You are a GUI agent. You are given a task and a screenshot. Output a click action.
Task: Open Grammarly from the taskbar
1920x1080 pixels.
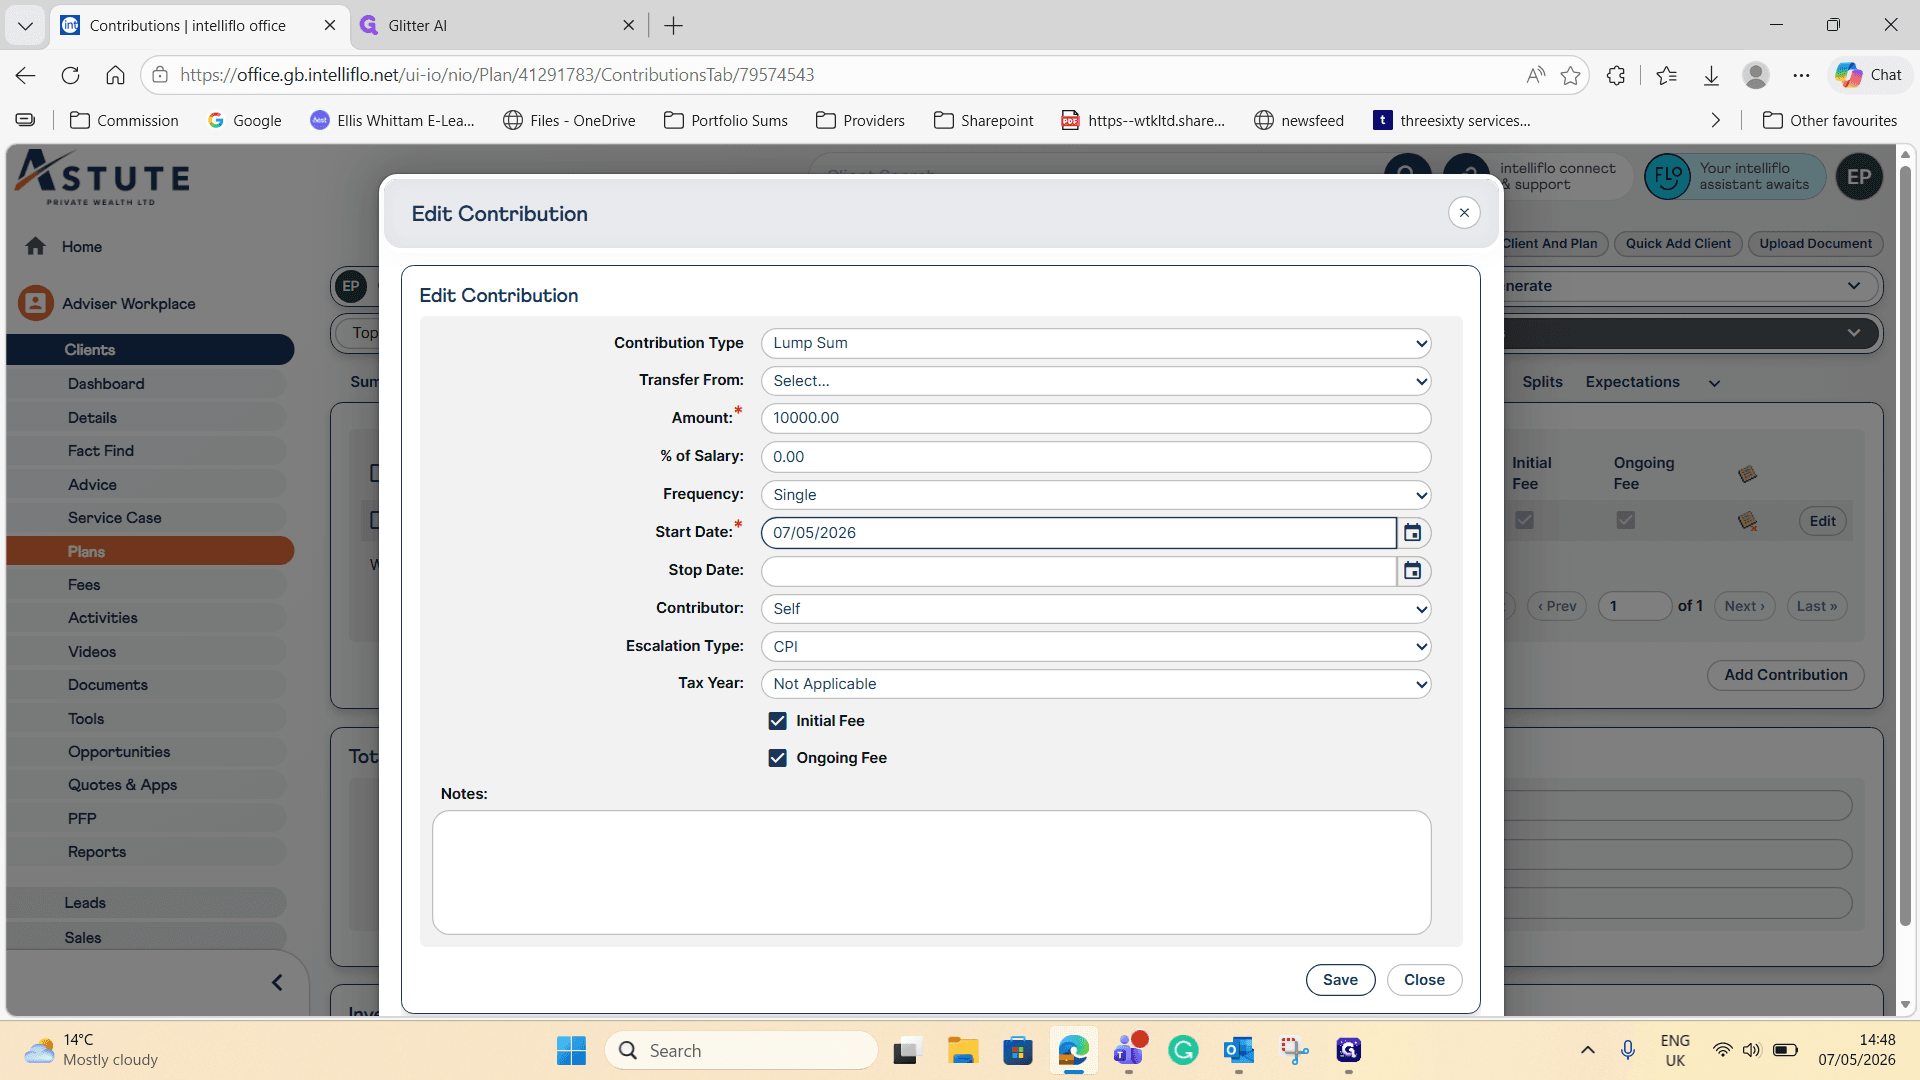click(1183, 1050)
